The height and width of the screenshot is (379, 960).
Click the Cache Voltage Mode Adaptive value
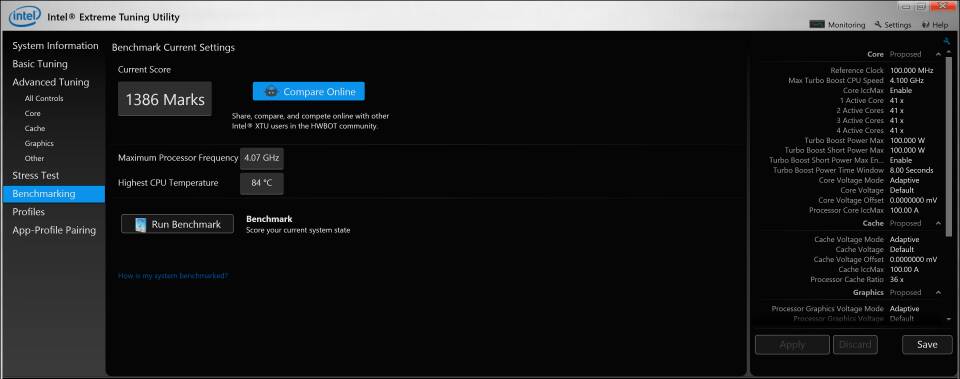pyautogui.click(x=904, y=239)
